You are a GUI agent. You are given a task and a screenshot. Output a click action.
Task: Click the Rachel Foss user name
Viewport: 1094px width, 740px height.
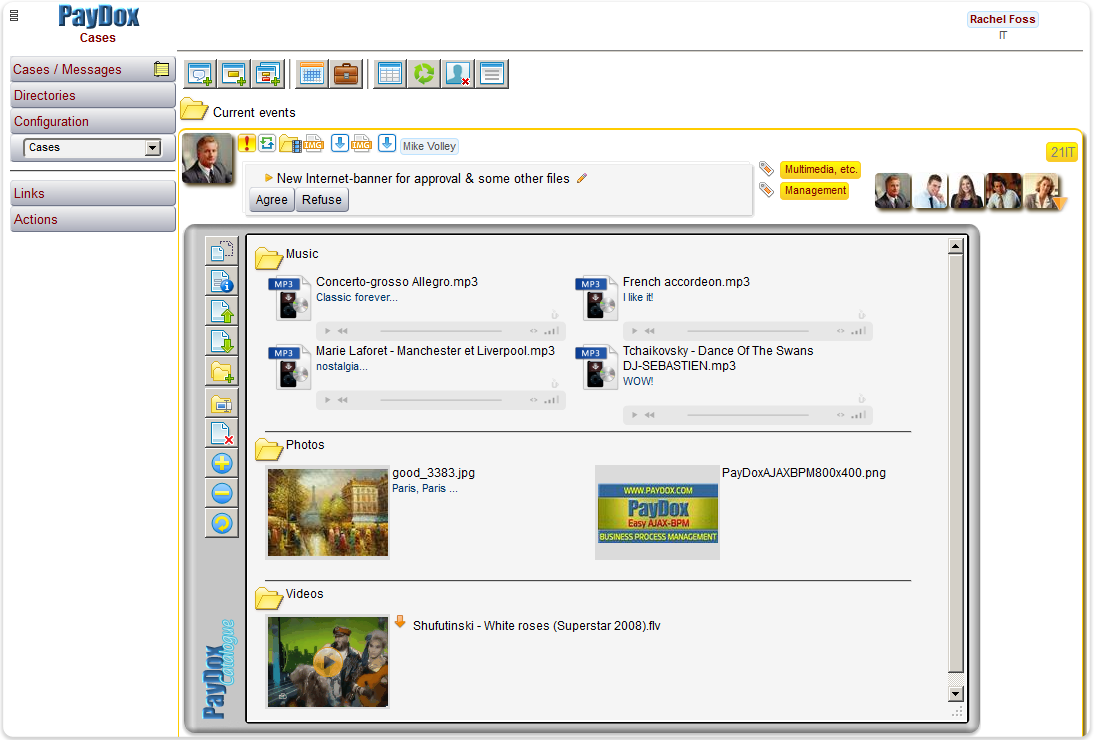click(x=1003, y=20)
